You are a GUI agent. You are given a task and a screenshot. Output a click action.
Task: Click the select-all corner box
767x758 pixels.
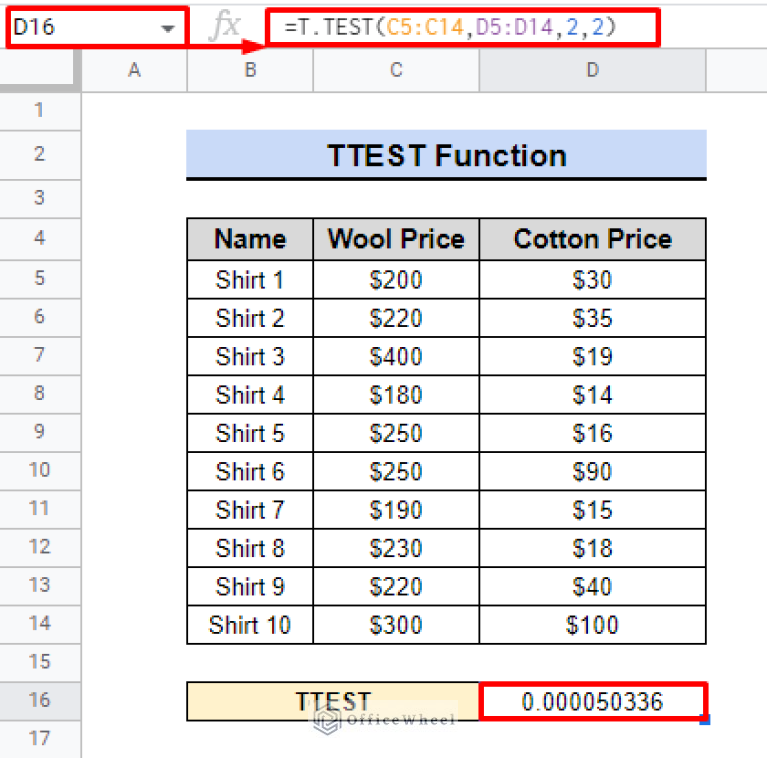tap(40, 70)
